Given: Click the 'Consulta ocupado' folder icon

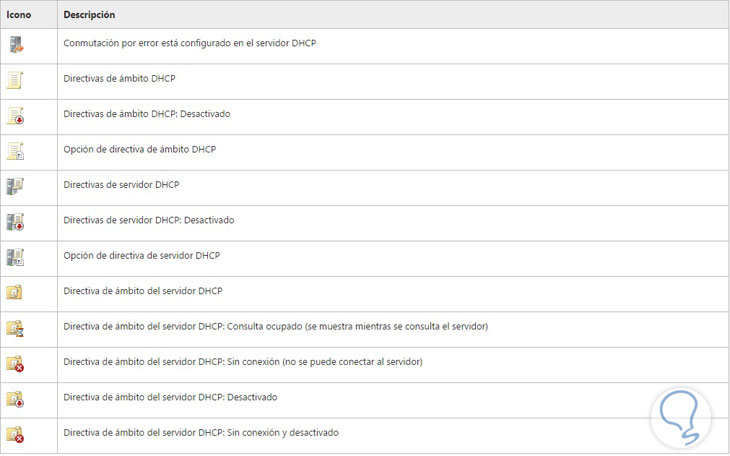Looking at the screenshot, I should 15,328.
